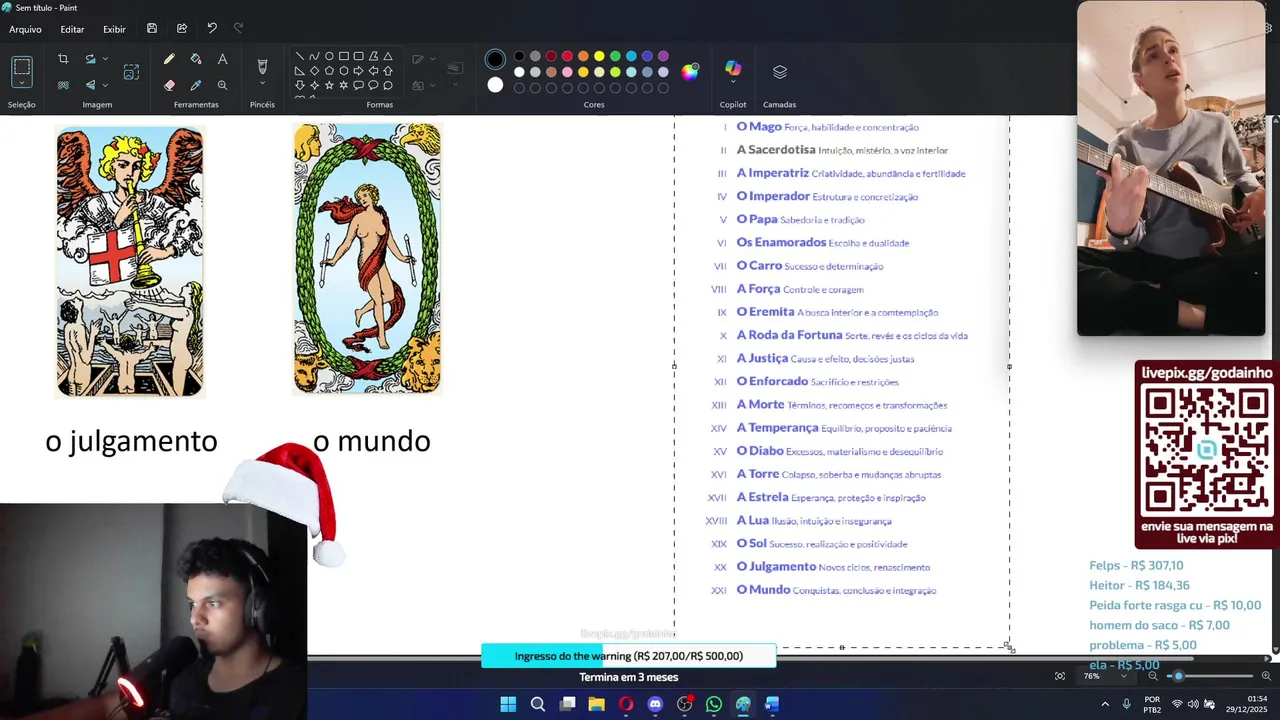The image size is (1280, 720).
Task: Expand the rotate options arrow
Action: click(x=105, y=59)
